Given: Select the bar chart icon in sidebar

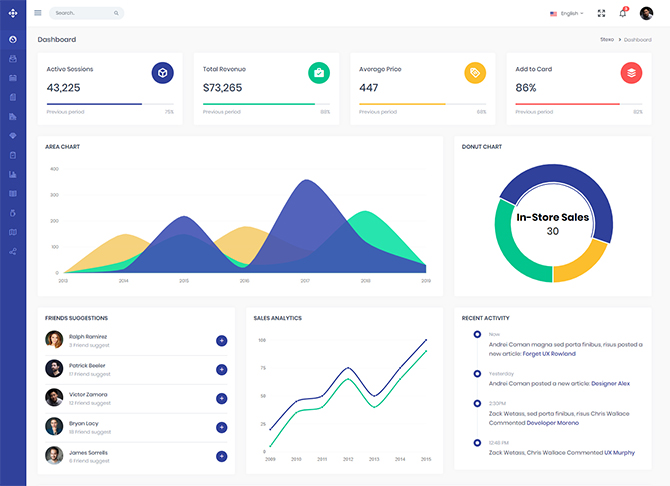Looking at the screenshot, I should (13, 174).
